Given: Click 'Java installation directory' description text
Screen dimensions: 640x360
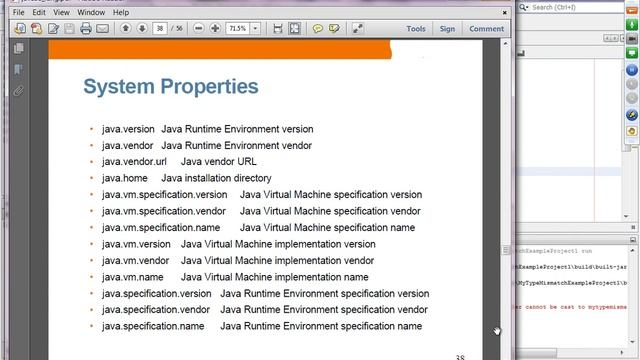Looking at the screenshot, I should [216, 178].
